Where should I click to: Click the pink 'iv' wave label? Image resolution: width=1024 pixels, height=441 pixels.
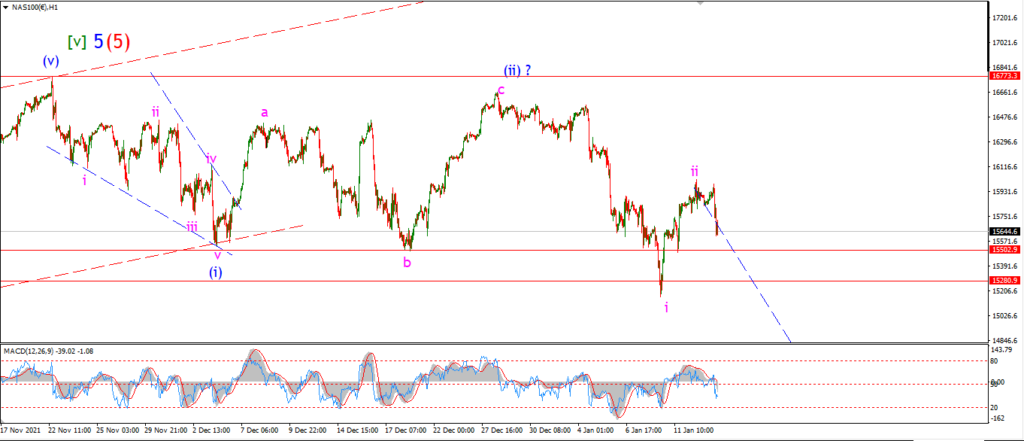[212, 158]
